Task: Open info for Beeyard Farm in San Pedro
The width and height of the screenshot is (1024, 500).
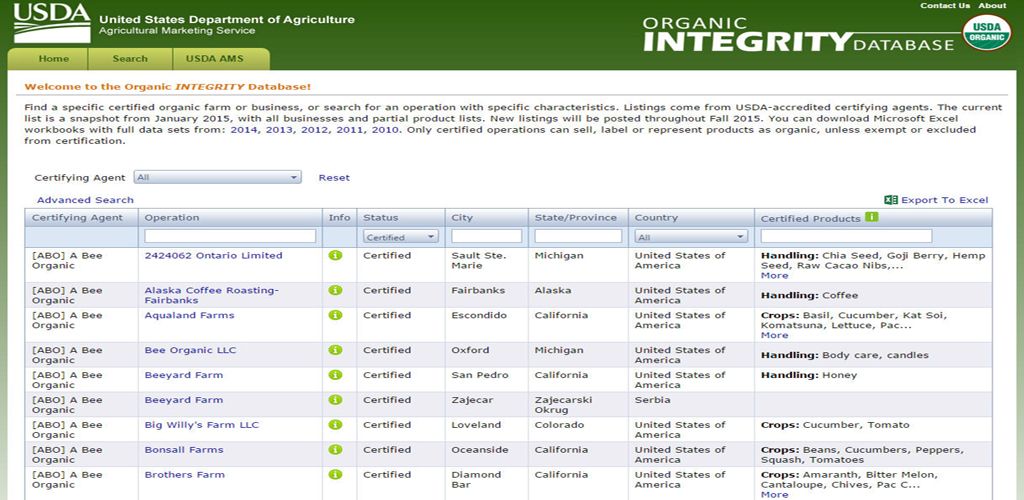Action: pyautogui.click(x=335, y=375)
